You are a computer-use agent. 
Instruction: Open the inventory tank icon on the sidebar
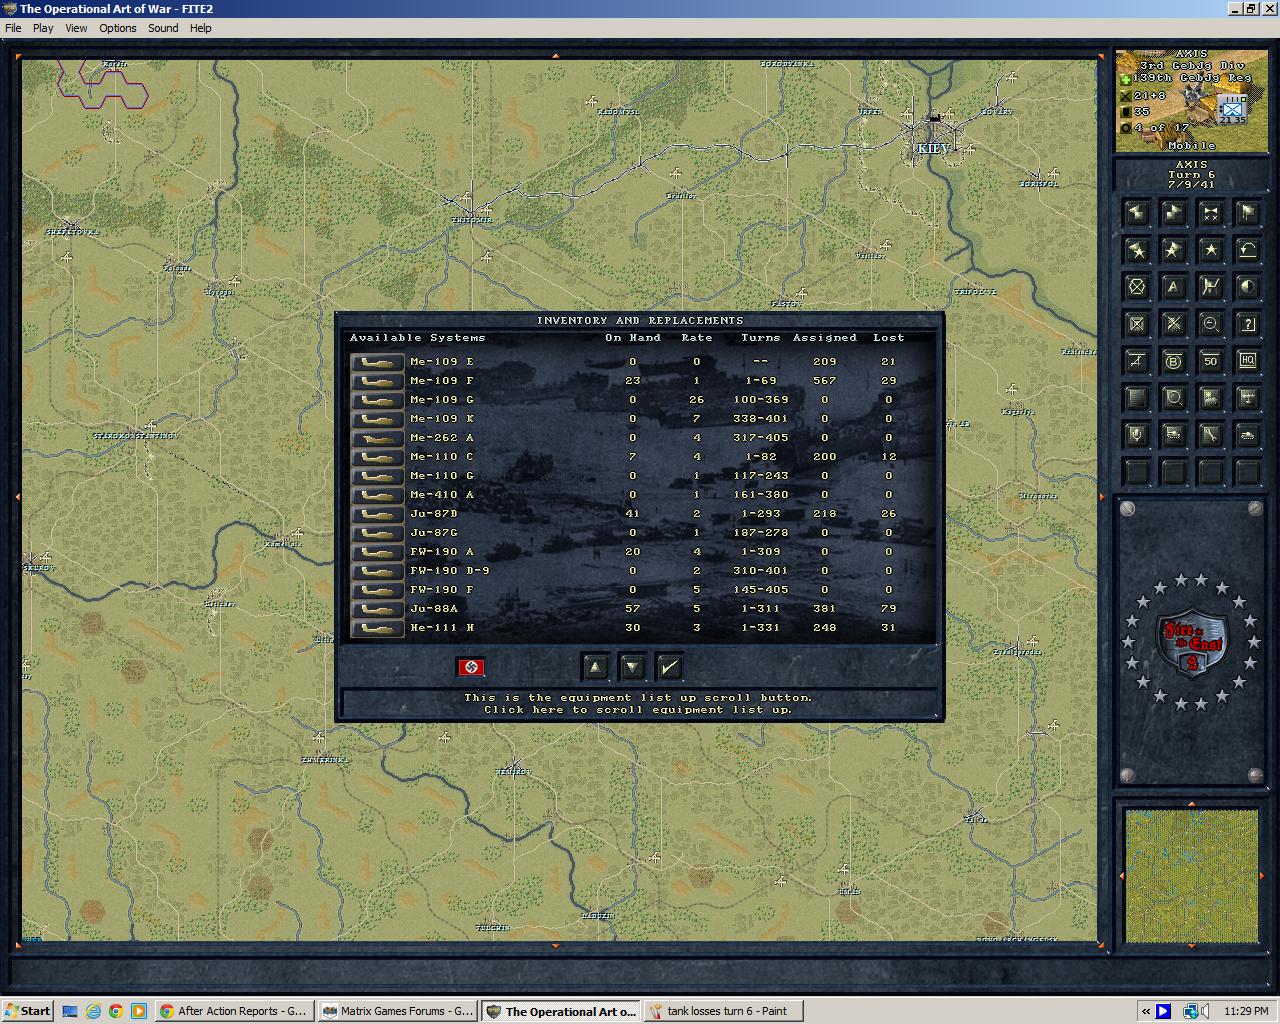pyautogui.click(x=1247, y=435)
